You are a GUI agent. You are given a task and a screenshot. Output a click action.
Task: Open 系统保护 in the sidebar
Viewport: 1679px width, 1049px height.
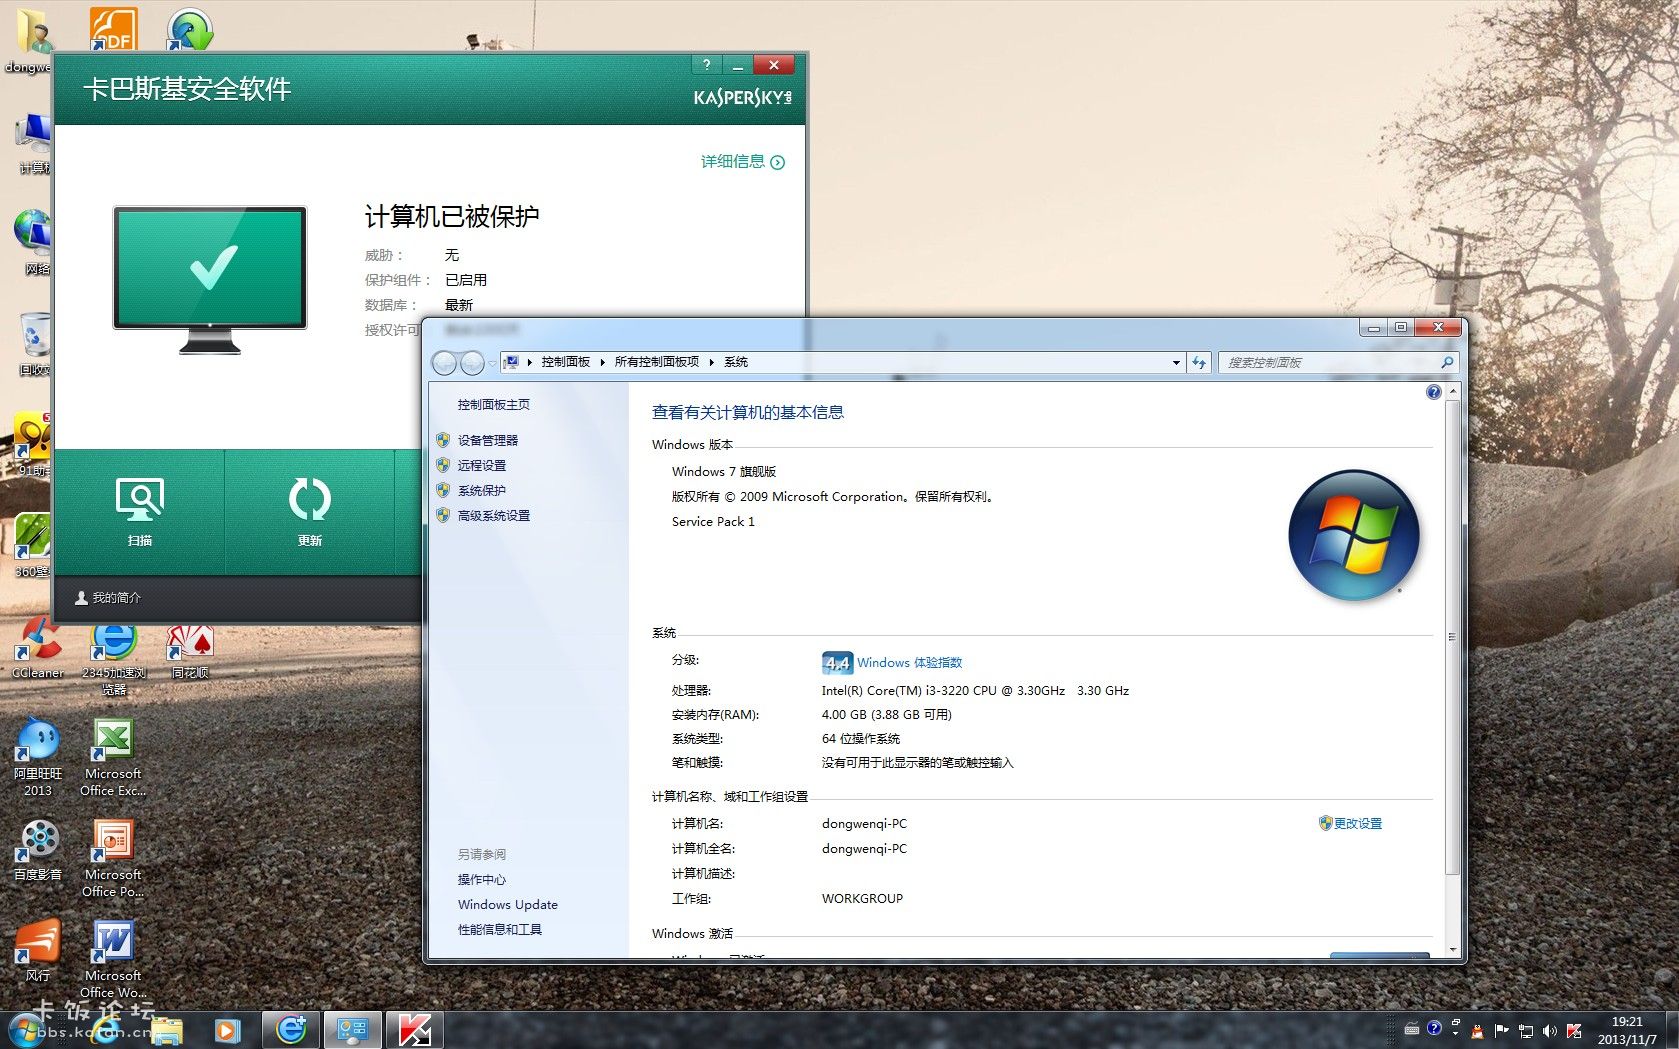tap(482, 490)
